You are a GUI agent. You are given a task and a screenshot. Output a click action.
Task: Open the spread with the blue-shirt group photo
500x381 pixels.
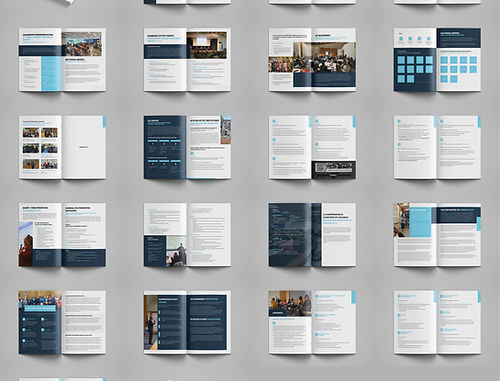62,322
